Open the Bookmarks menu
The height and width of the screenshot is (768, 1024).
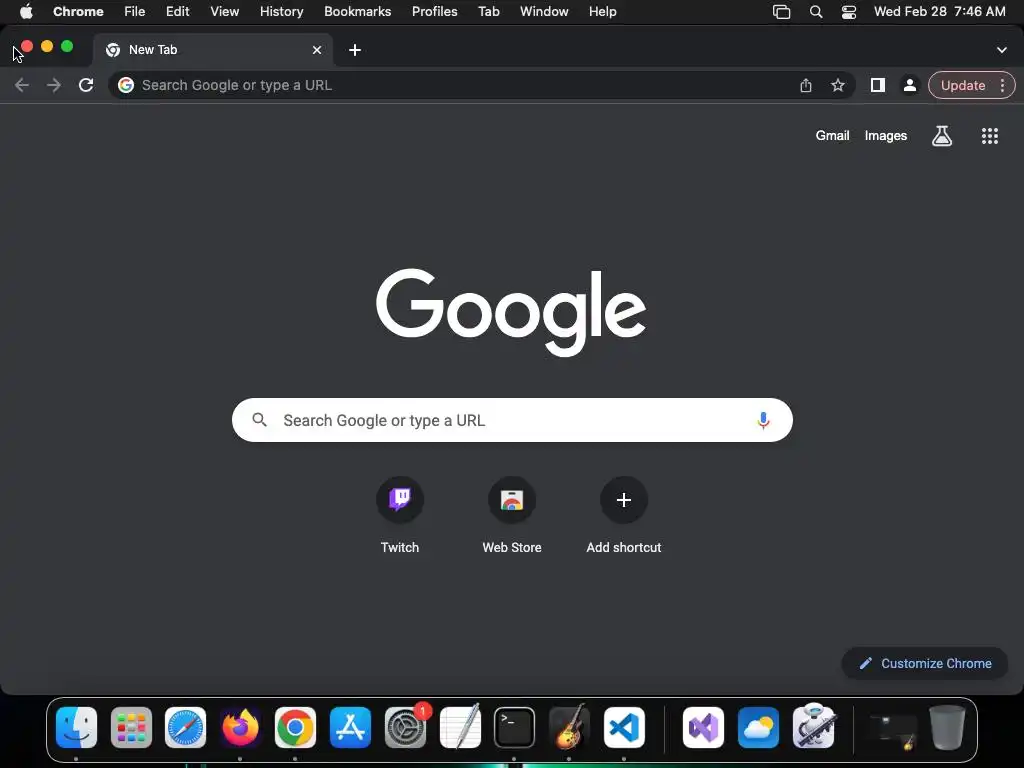[x=357, y=12]
